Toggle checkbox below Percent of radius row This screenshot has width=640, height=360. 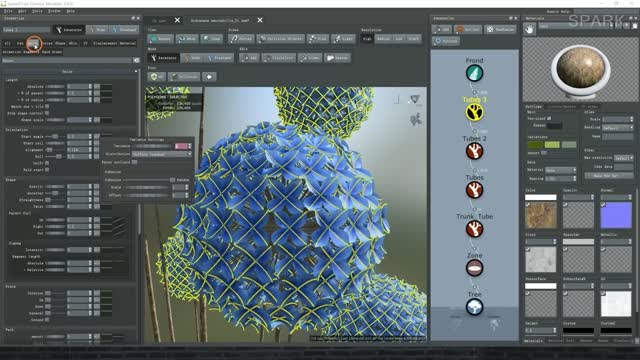click(47, 107)
